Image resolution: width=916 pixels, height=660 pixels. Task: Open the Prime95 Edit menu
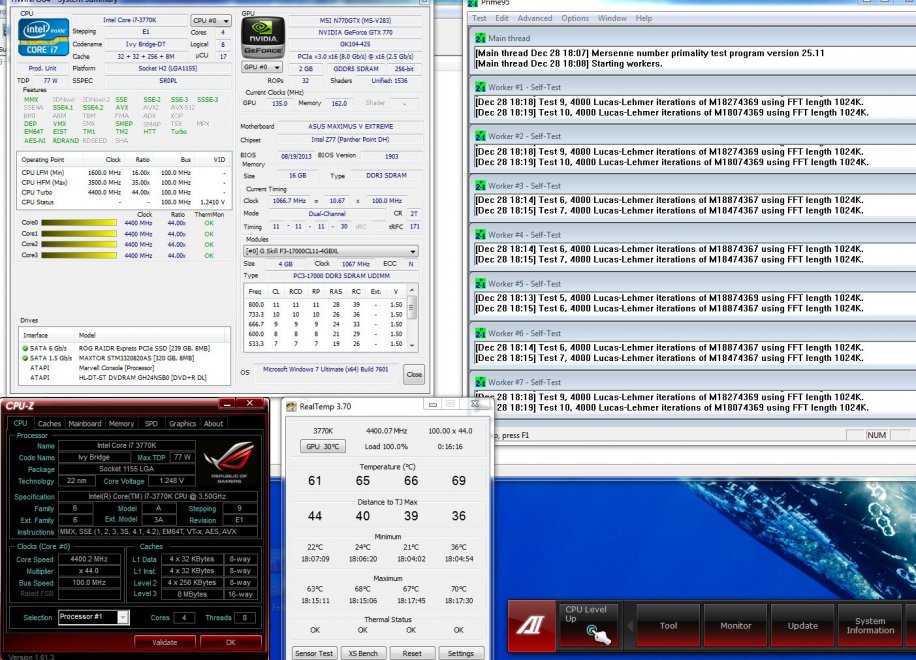[502, 18]
